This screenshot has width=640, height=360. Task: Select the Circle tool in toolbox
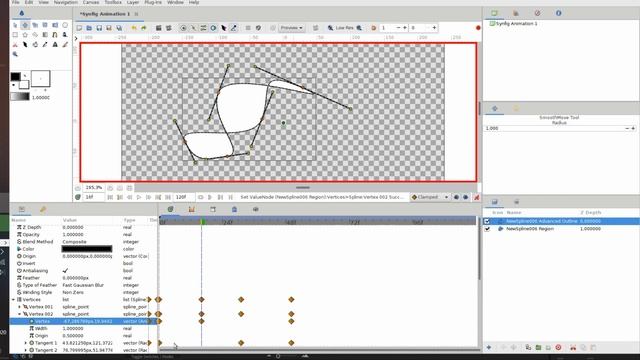tap(65, 25)
